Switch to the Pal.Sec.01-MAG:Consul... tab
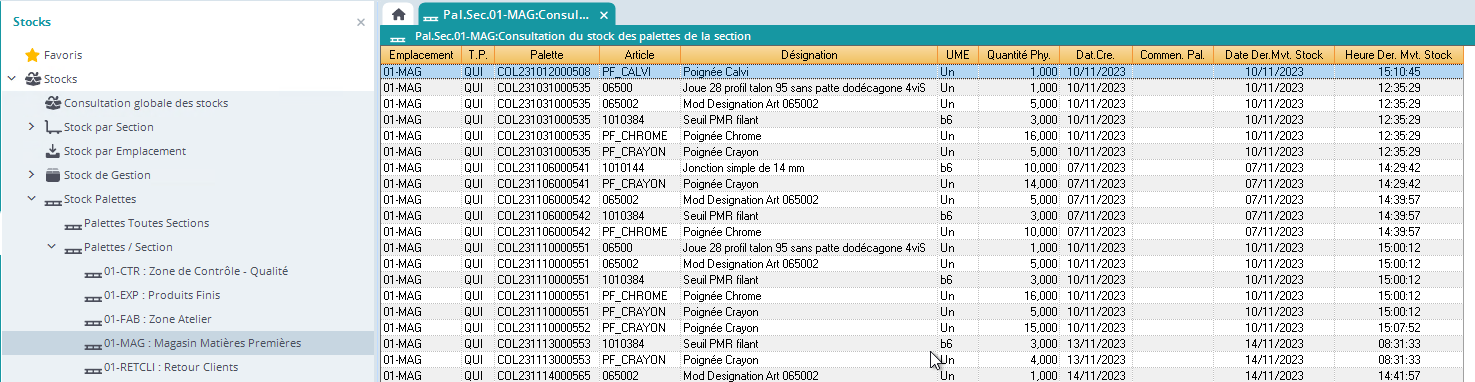Image resolution: width=1475 pixels, height=382 pixels. [517, 15]
